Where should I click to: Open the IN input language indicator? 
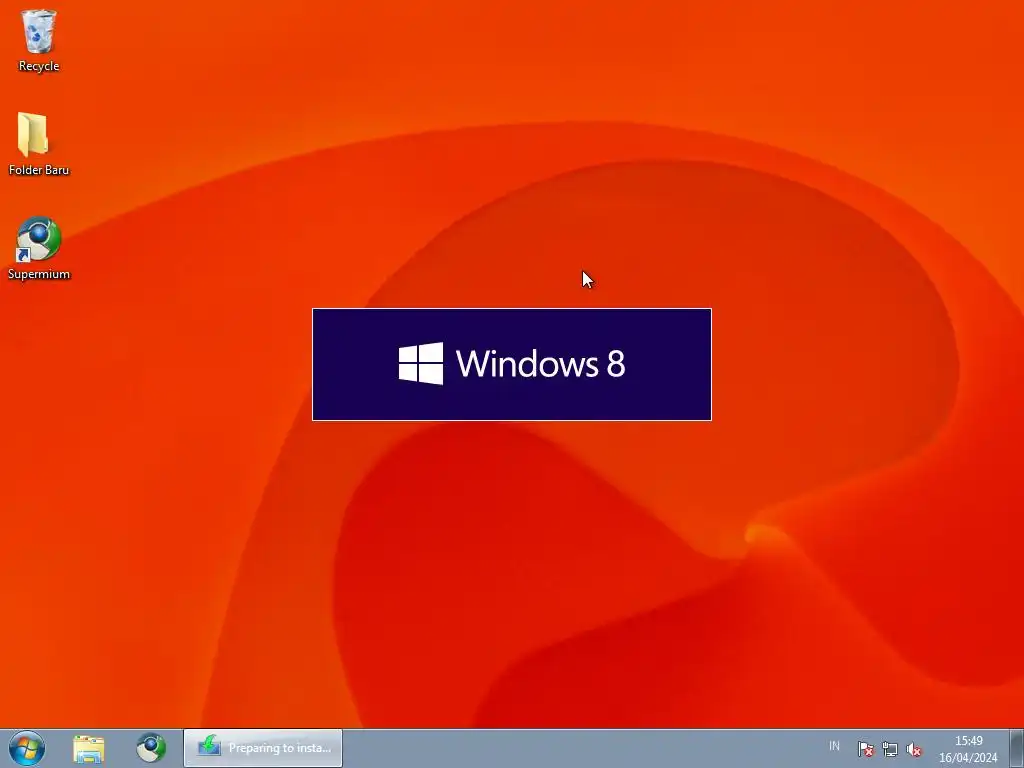[834, 746]
